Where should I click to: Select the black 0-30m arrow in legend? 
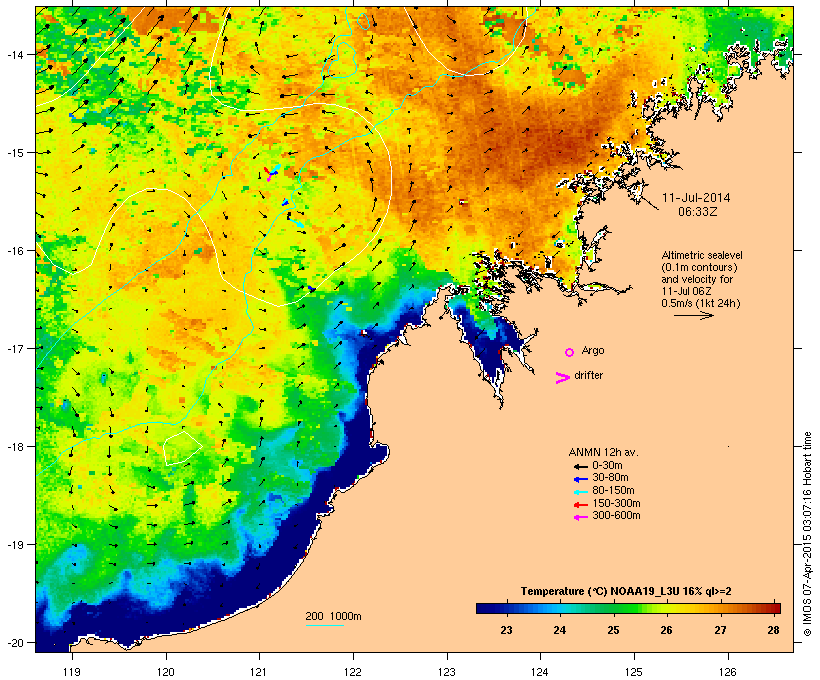(580, 466)
